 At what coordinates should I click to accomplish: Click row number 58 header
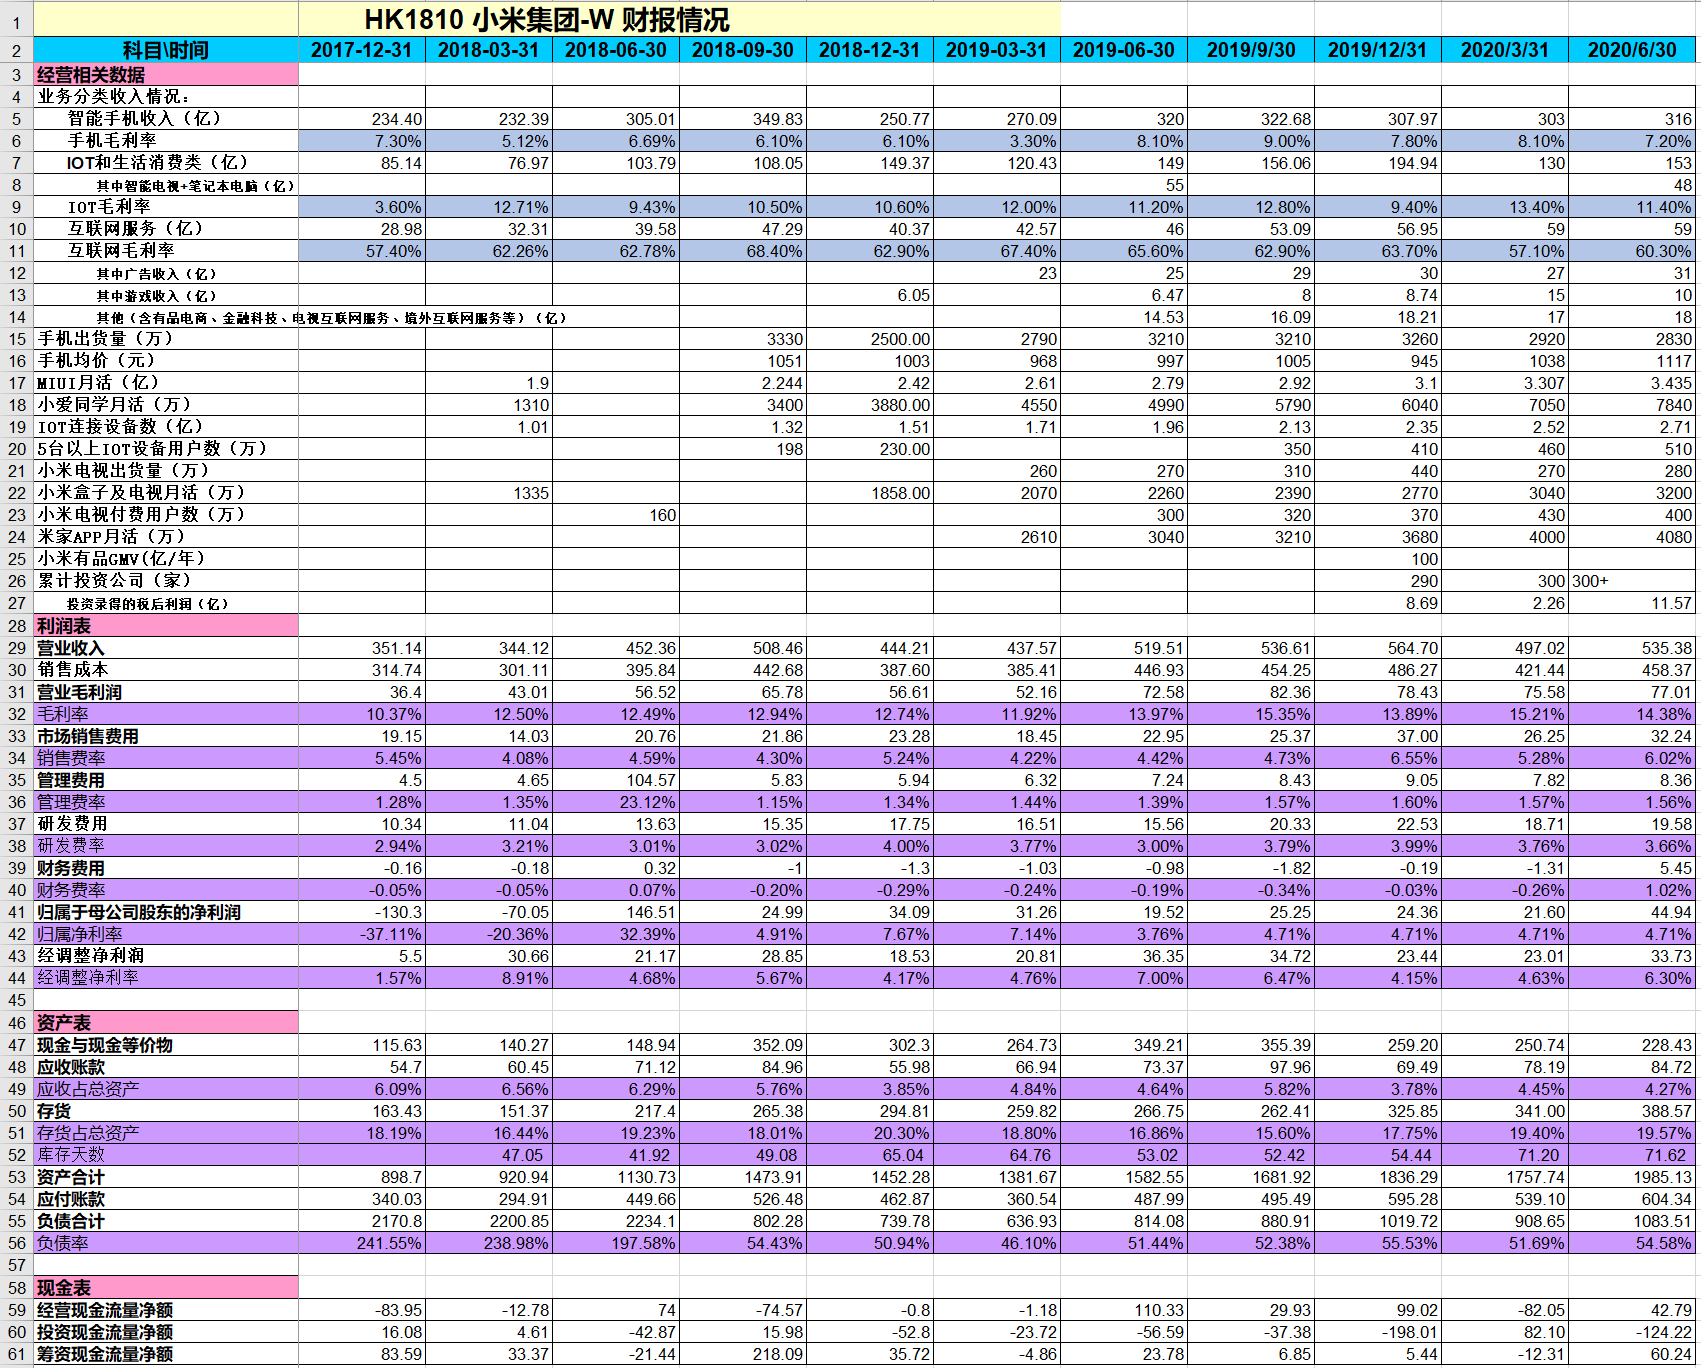(x=17, y=1288)
